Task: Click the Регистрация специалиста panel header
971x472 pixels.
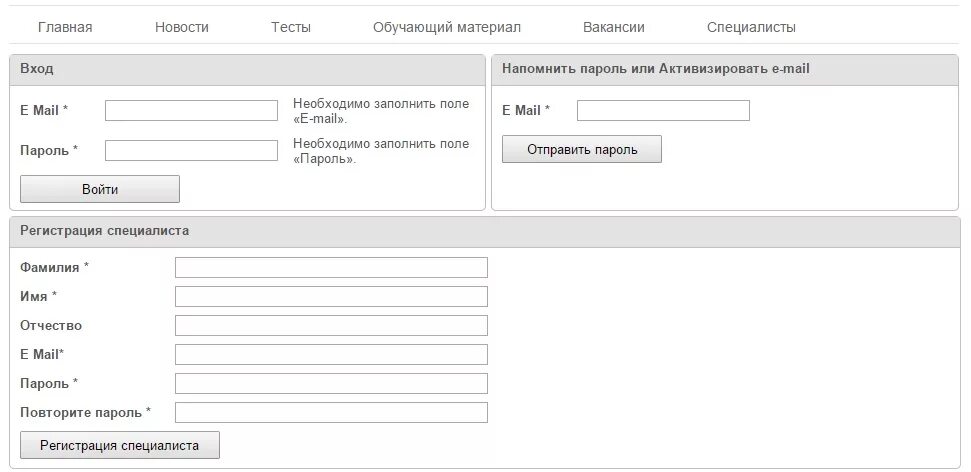Action: (x=485, y=232)
